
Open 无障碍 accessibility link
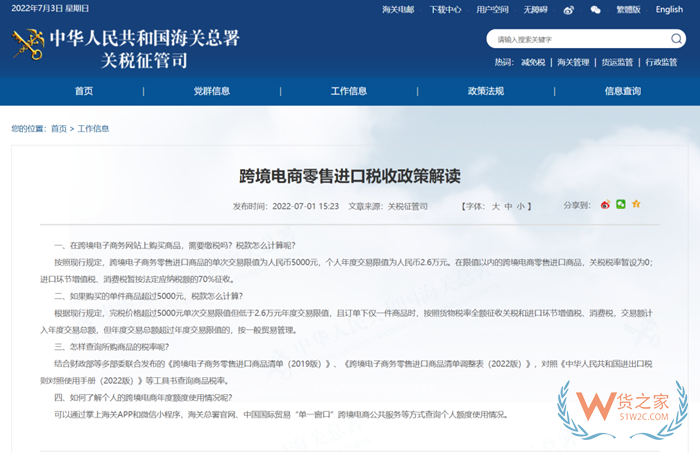(x=535, y=10)
